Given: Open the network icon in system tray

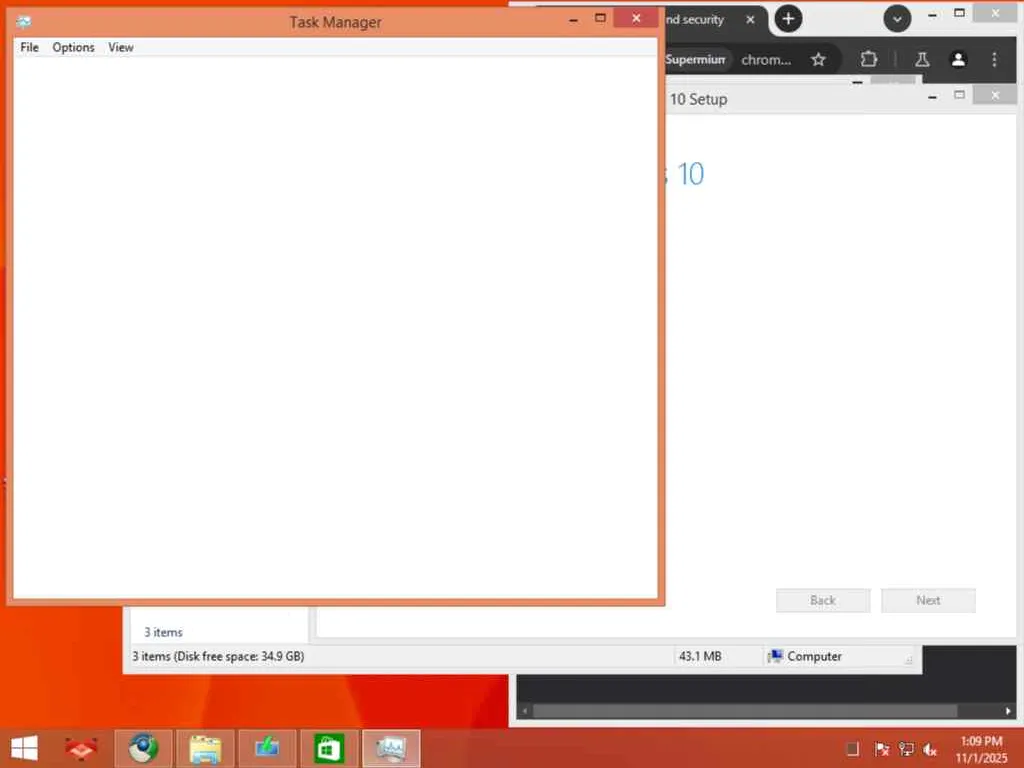Looking at the screenshot, I should coord(906,749).
